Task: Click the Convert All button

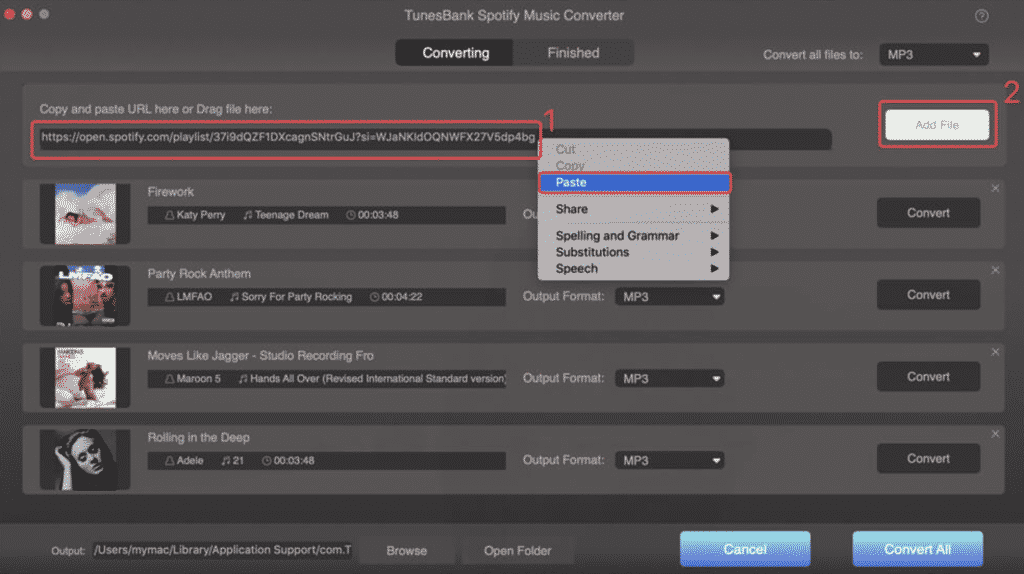Action: coord(917,549)
